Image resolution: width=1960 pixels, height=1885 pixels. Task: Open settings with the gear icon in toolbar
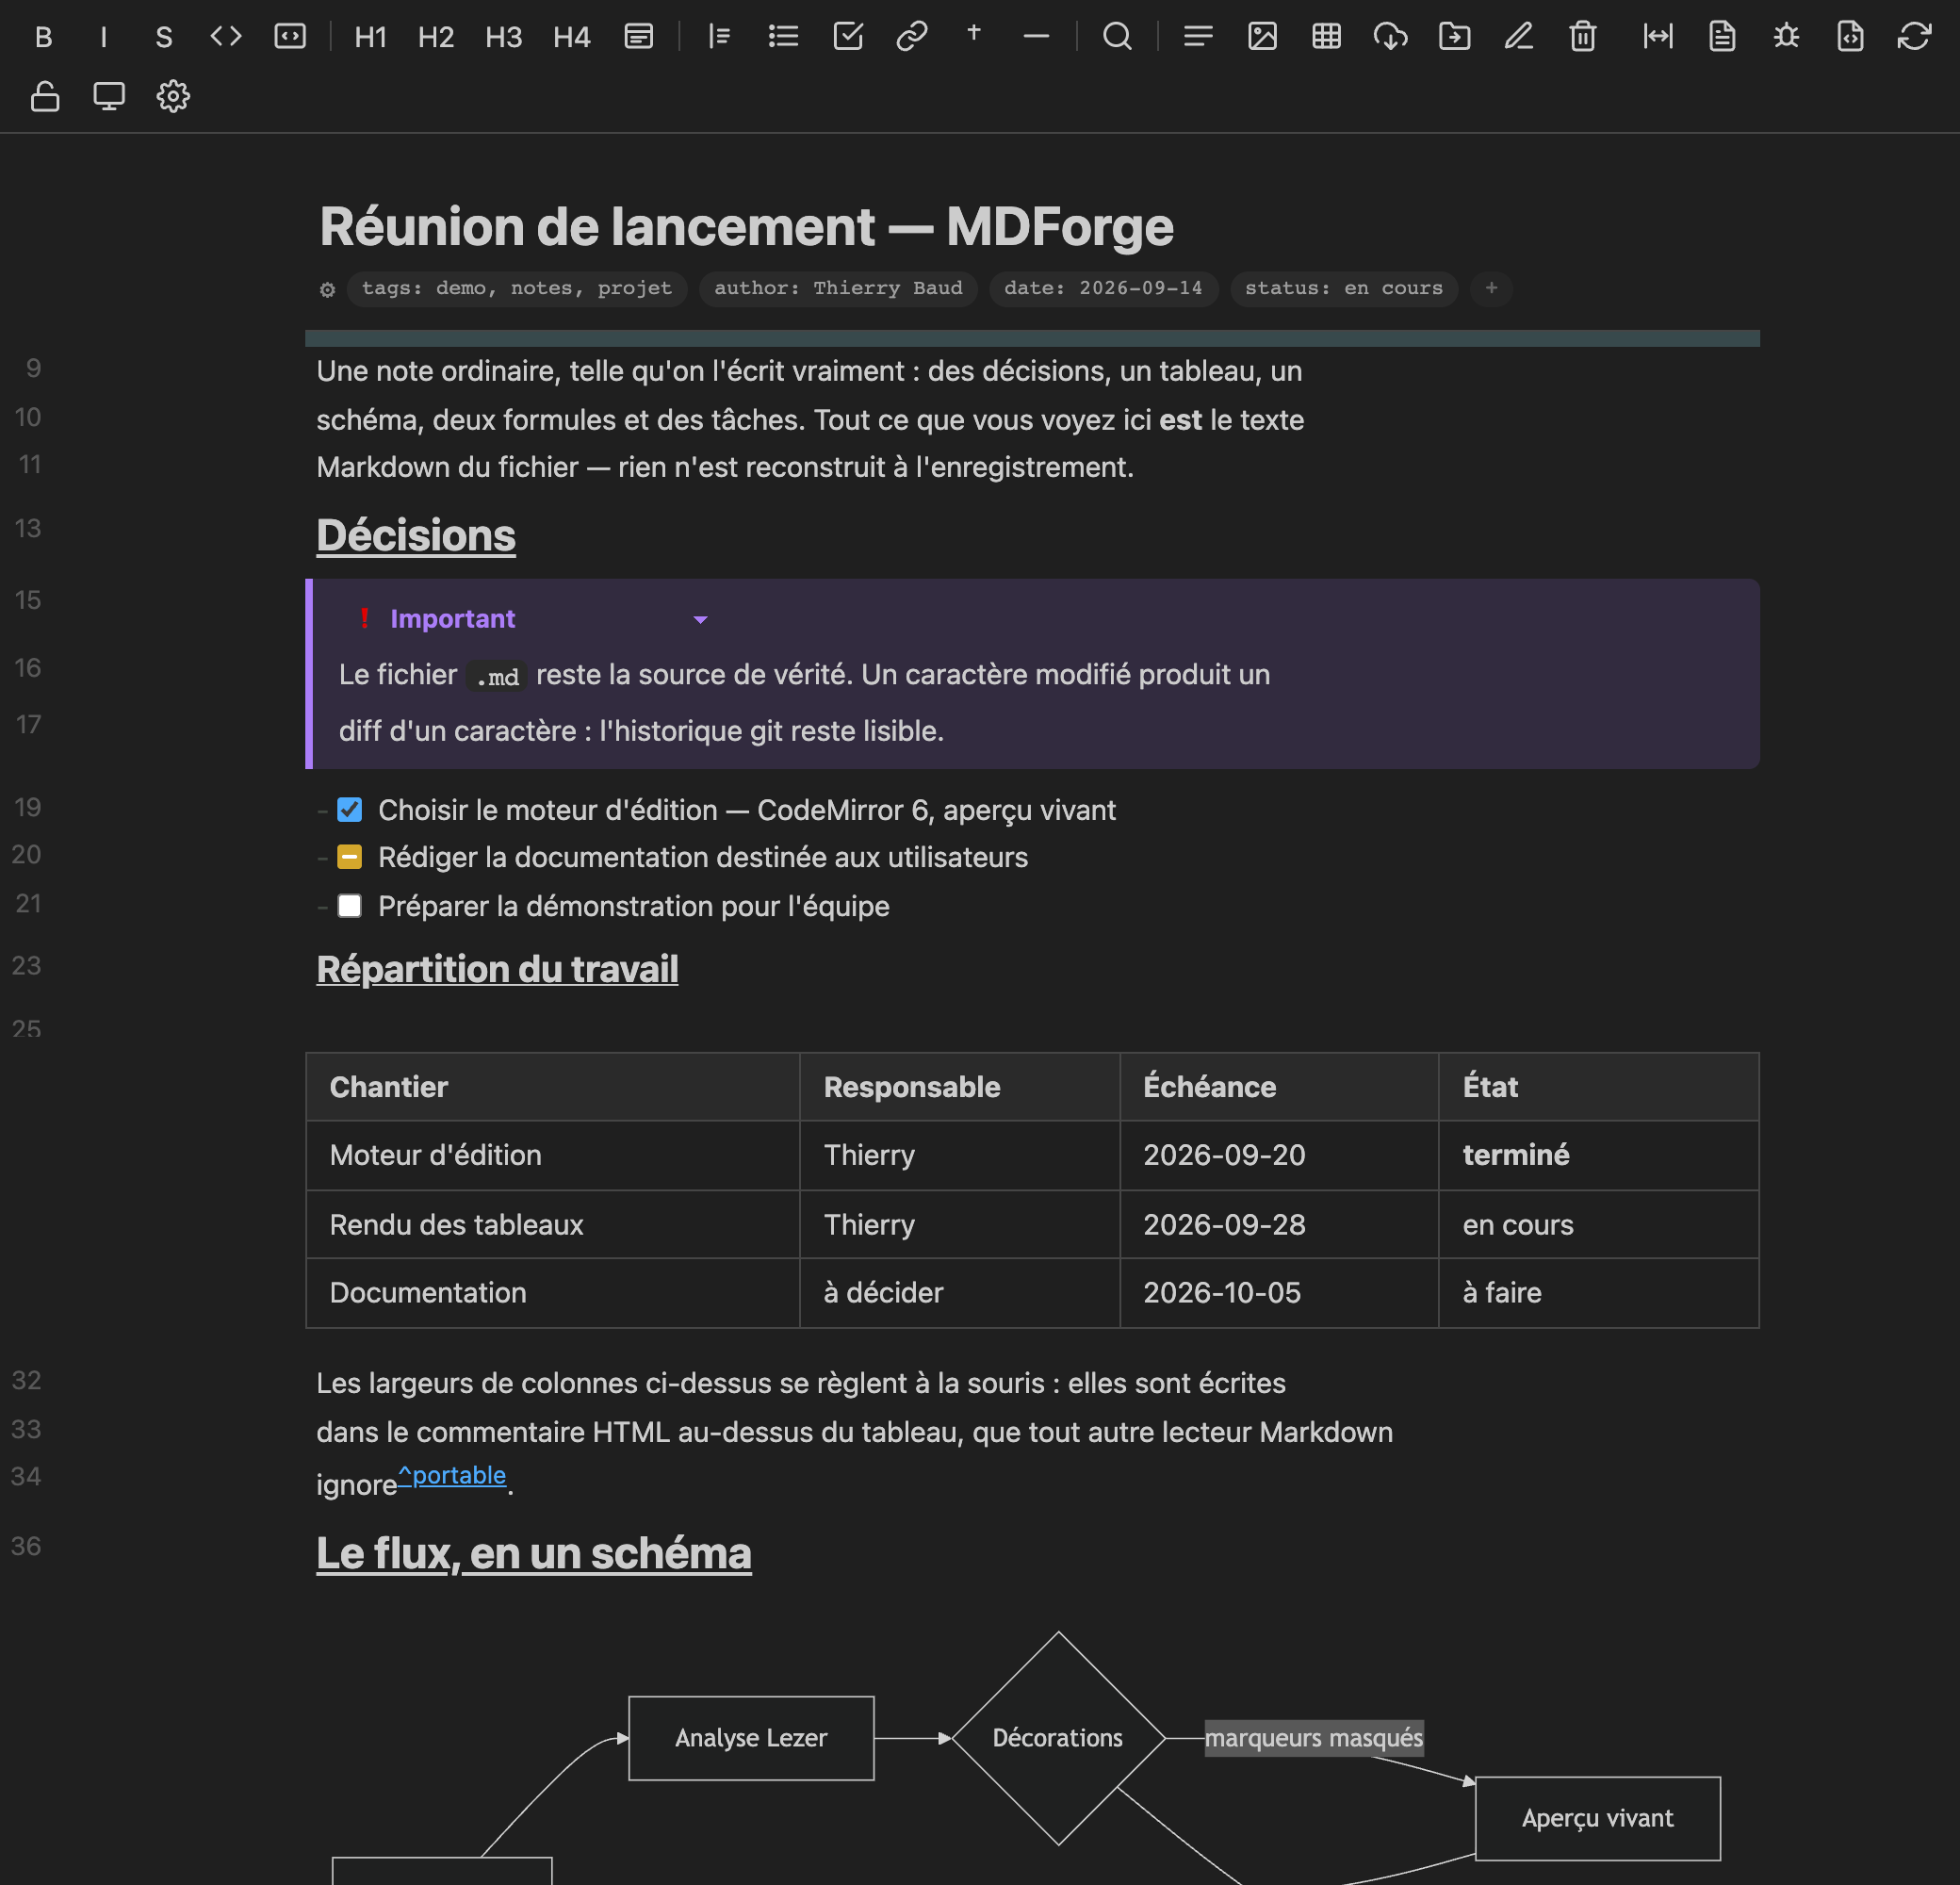[173, 97]
